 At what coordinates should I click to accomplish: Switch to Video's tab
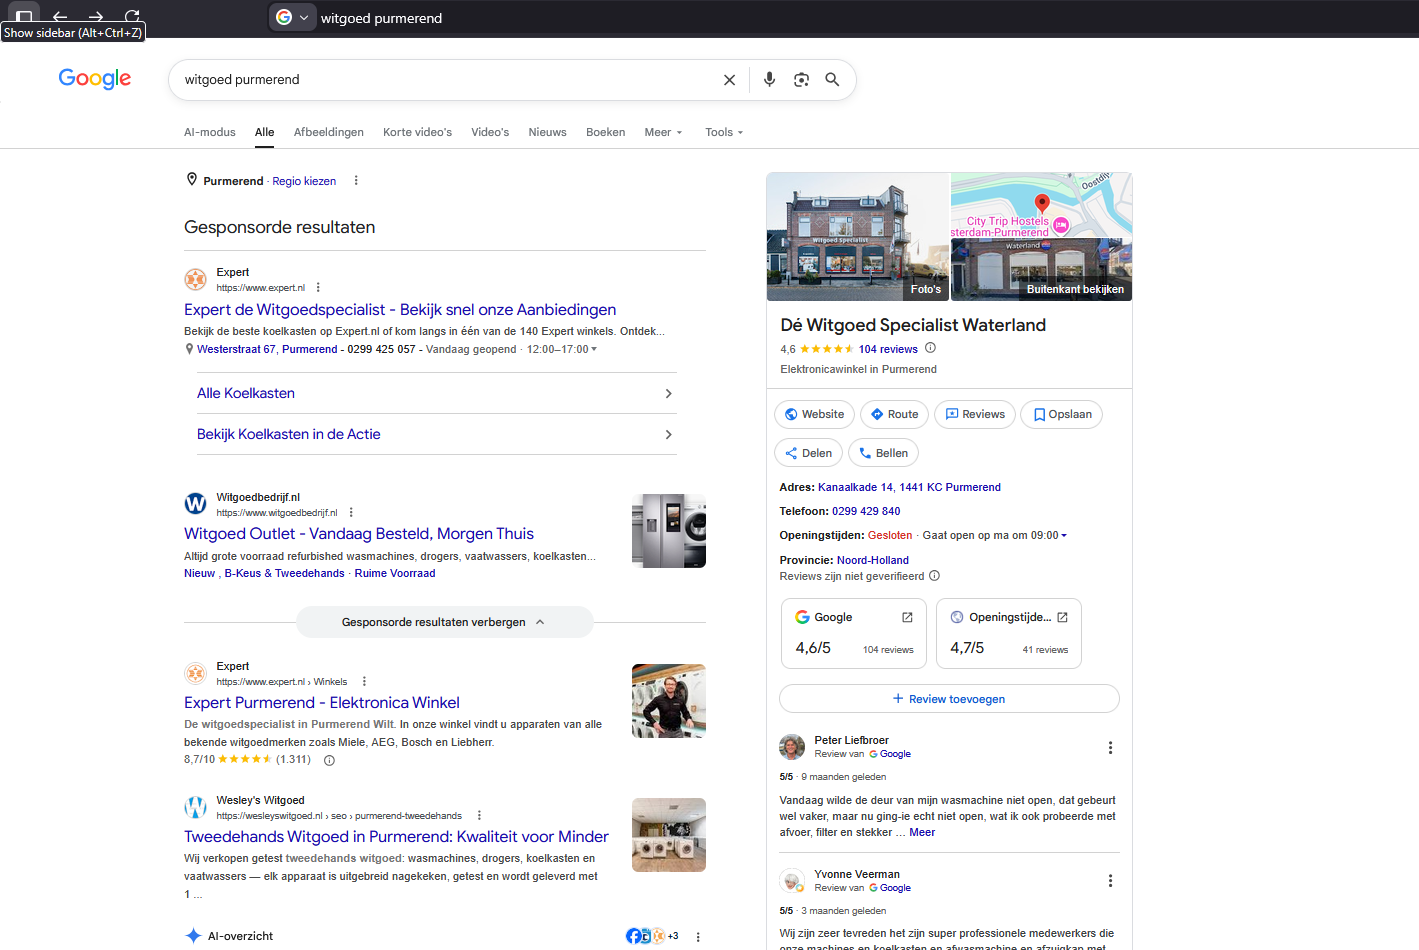pyautogui.click(x=490, y=132)
